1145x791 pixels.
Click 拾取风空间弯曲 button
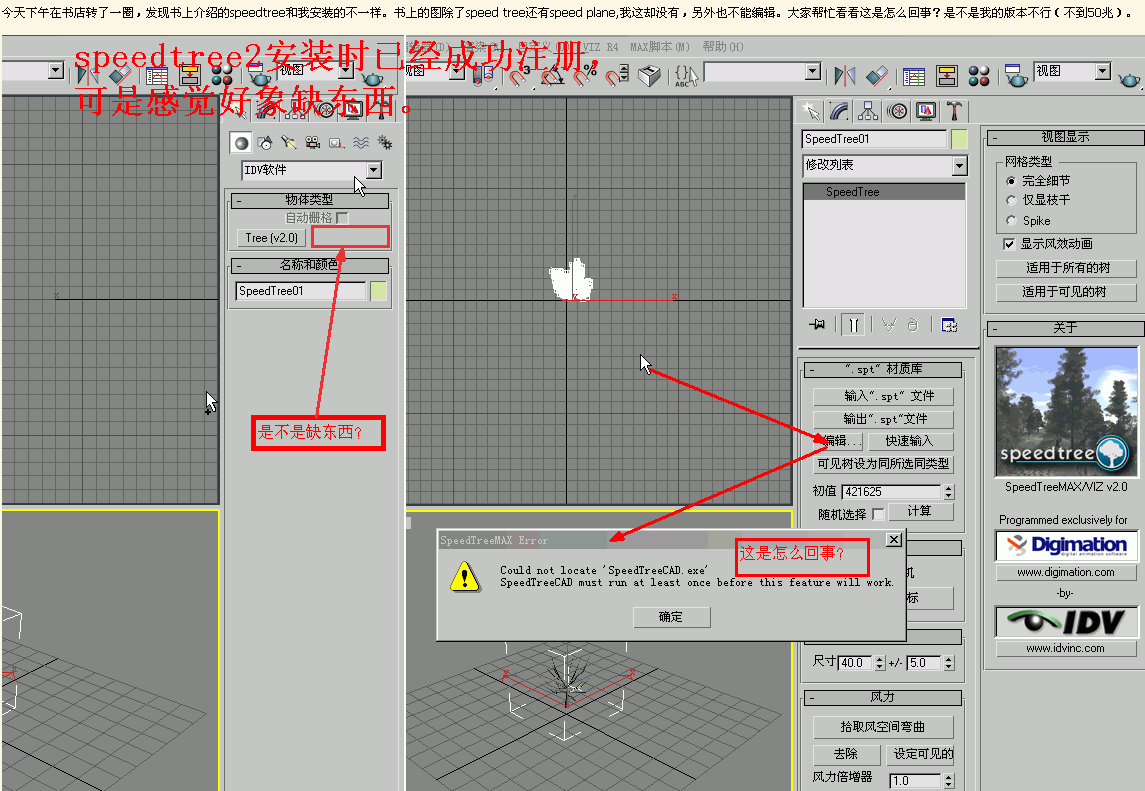coord(883,727)
